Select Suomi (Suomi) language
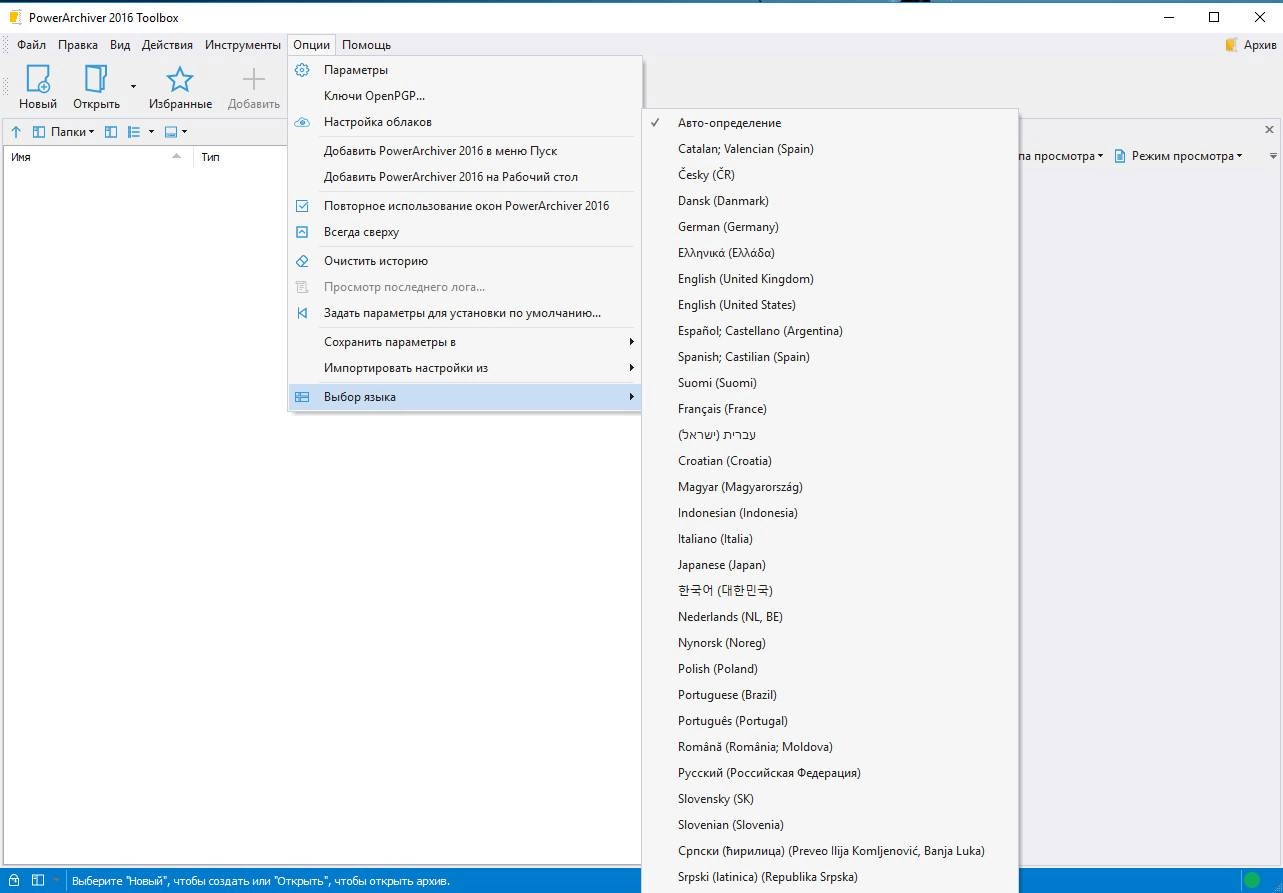 [x=830, y=383]
